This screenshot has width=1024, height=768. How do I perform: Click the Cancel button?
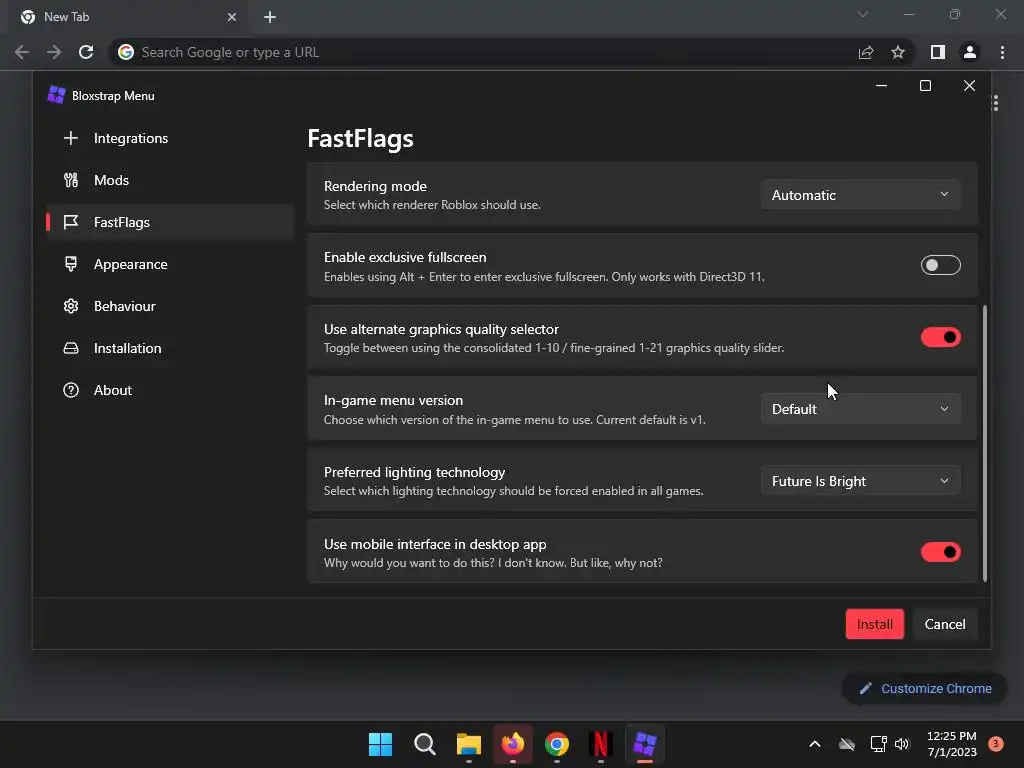tap(945, 624)
